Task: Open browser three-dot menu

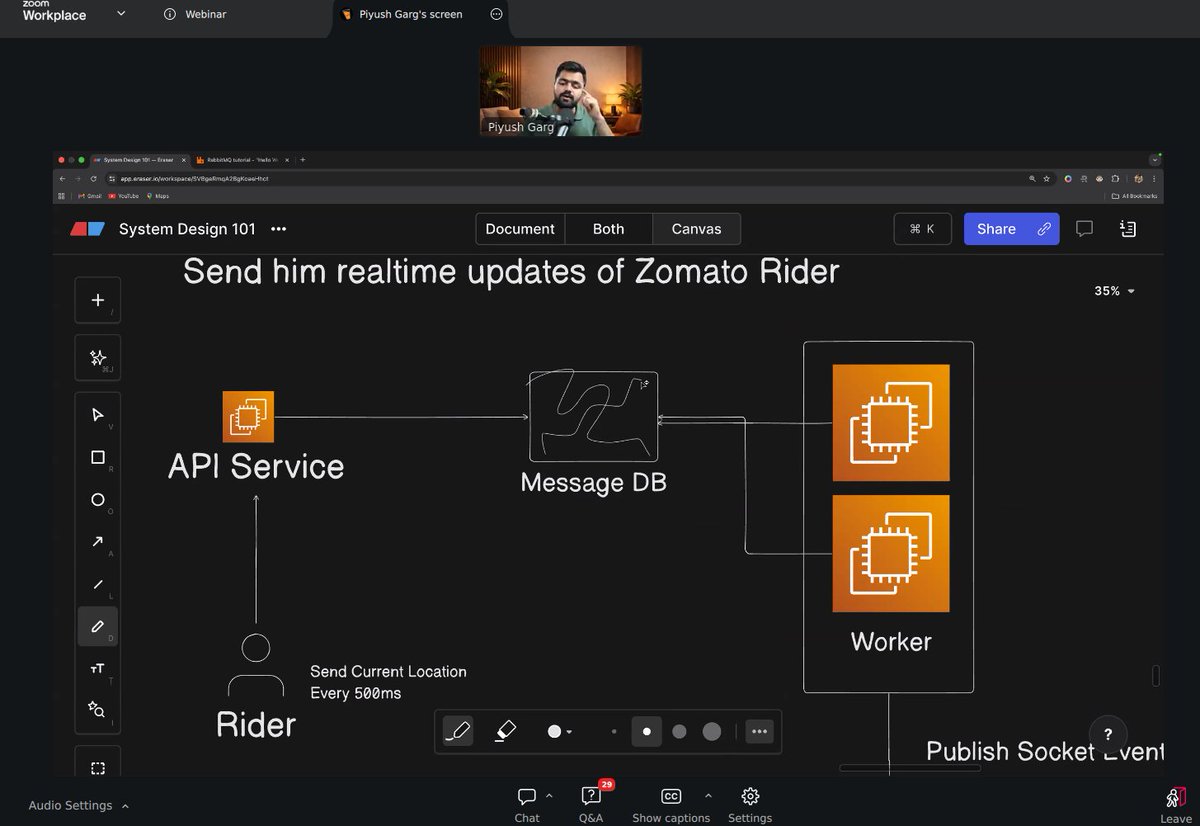Action: click(1154, 178)
